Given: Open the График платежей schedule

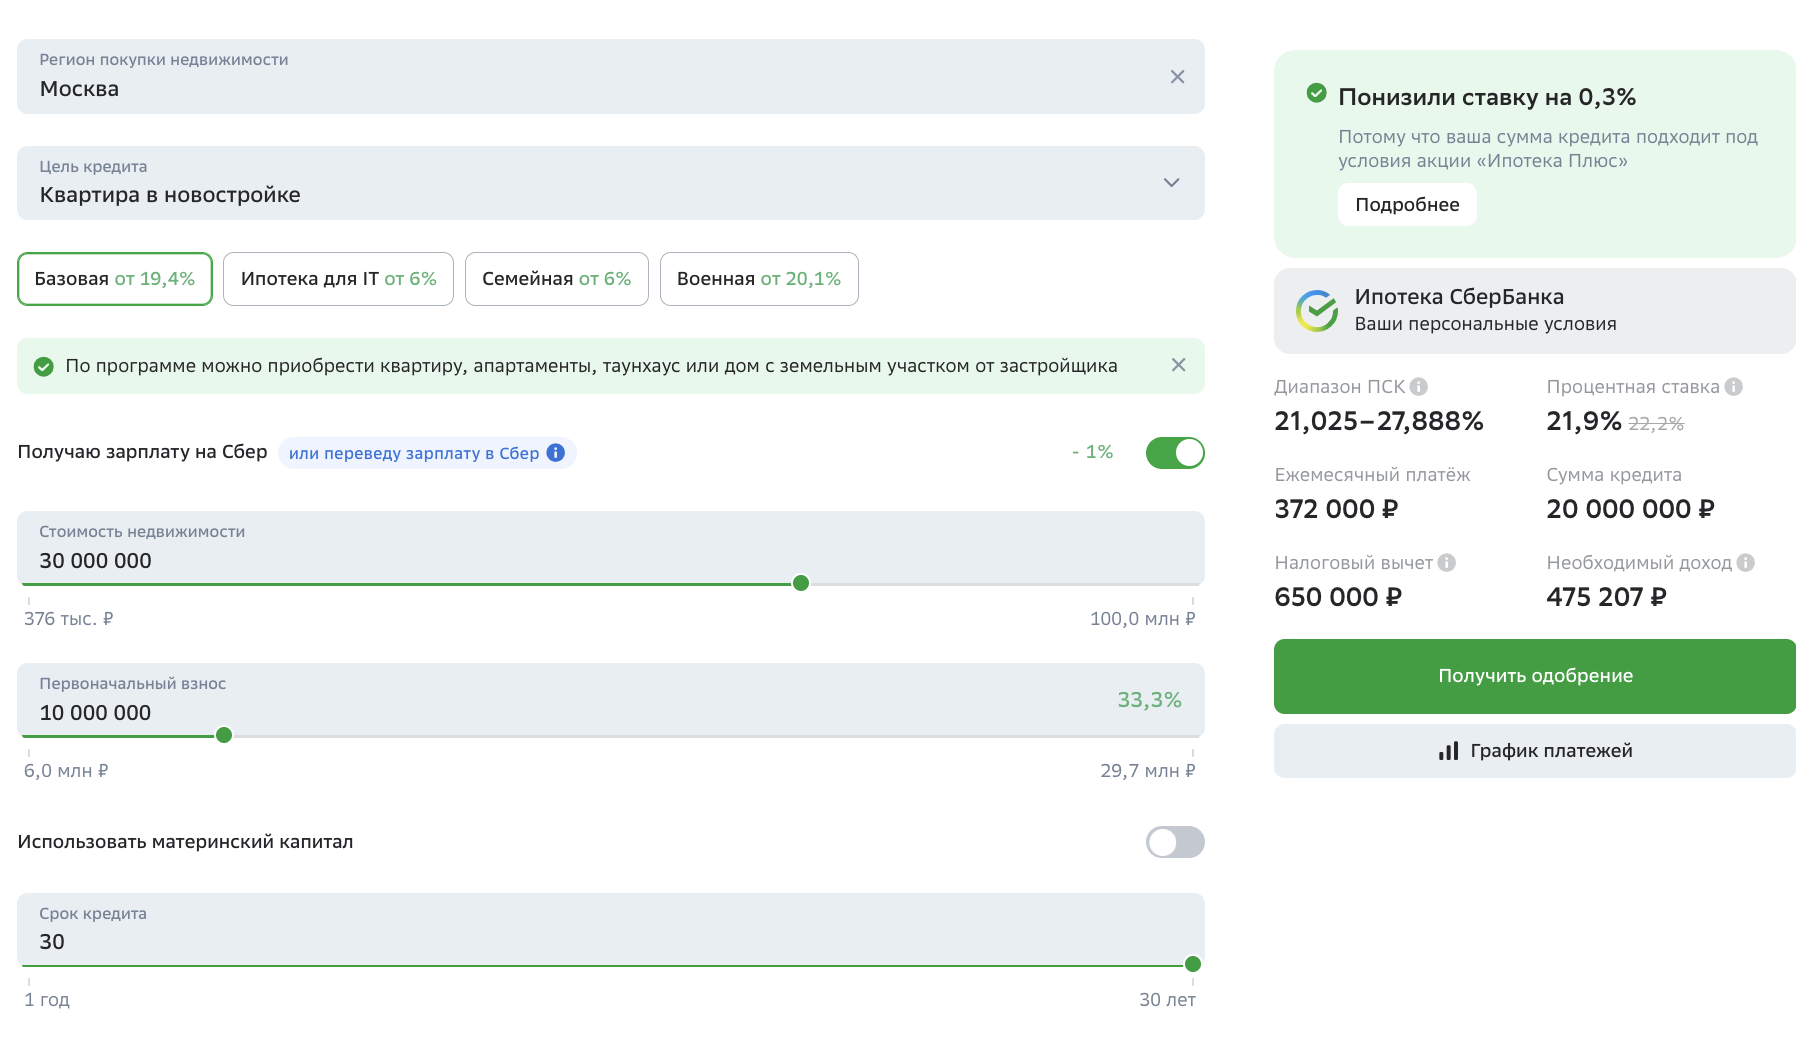Looking at the screenshot, I should pyautogui.click(x=1534, y=751).
